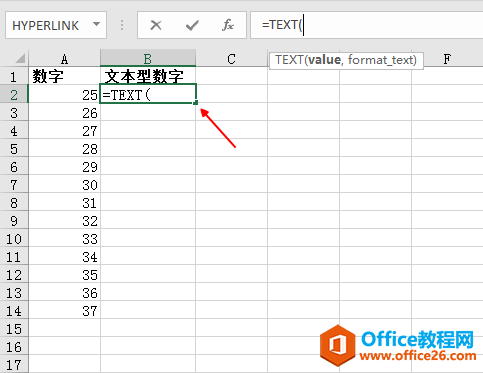The image size is (483, 373).
Task: Click cell with value 31
Action: pyautogui.click(x=64, y=202)
